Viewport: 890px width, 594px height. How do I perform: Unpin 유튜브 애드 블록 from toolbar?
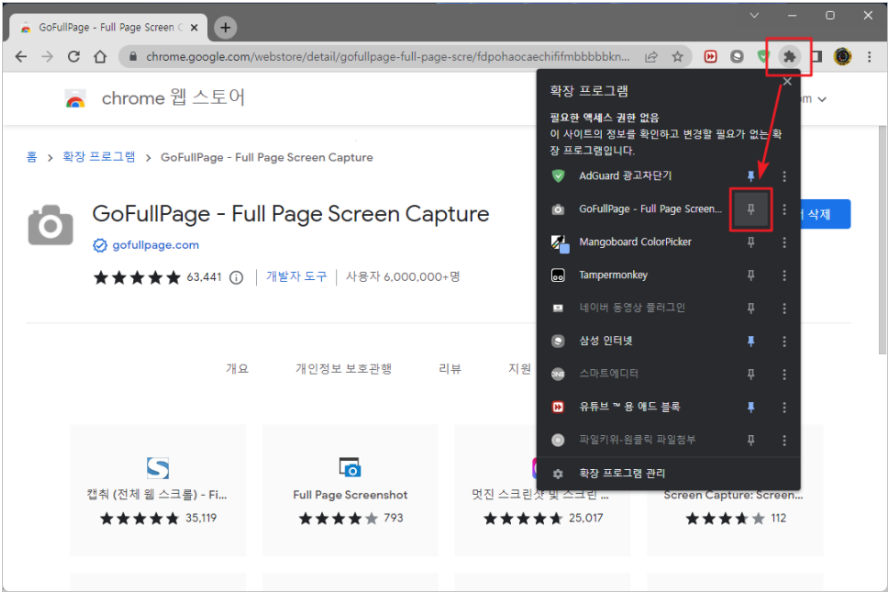click(x=750, y=407)
